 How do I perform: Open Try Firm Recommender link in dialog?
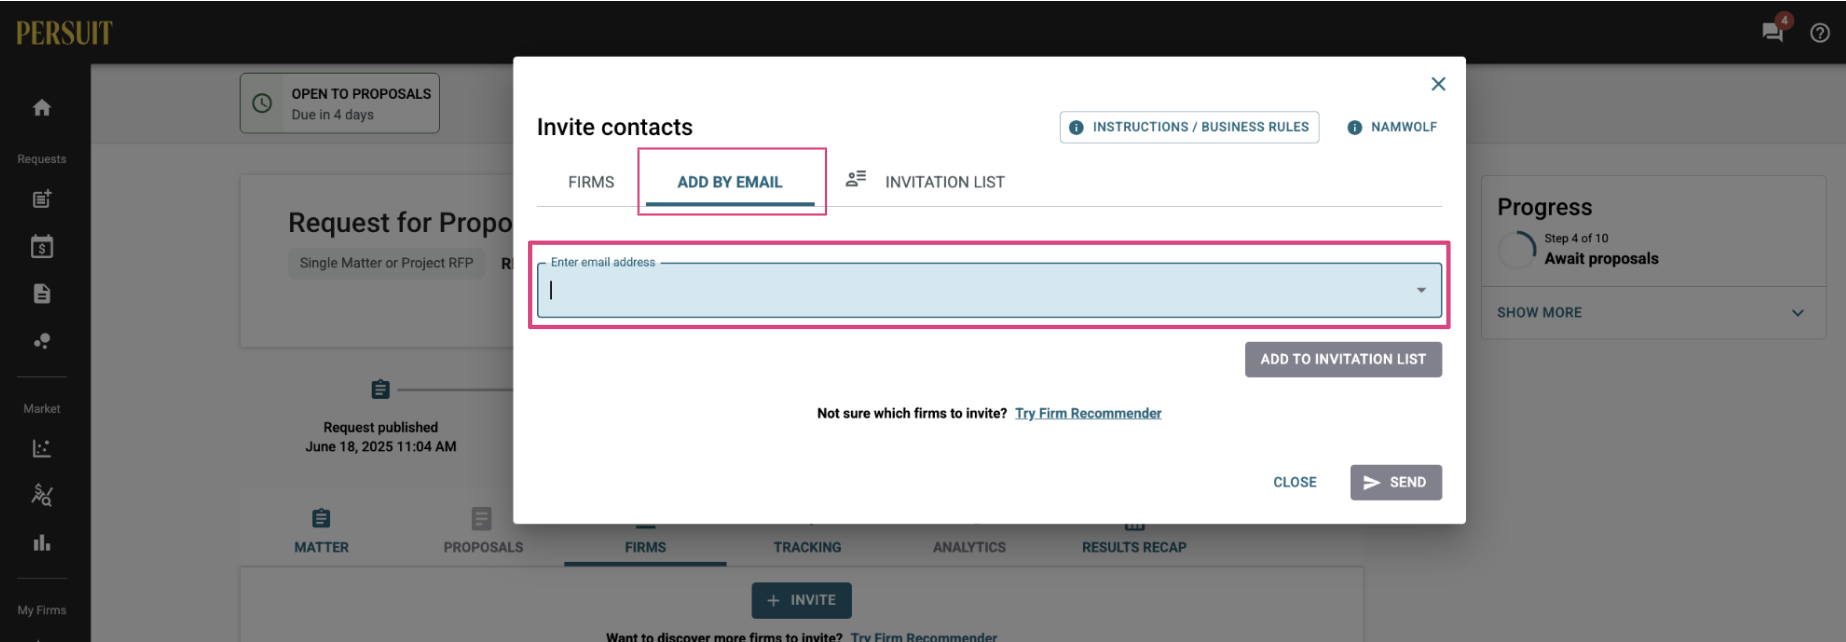click(1088, 413)
